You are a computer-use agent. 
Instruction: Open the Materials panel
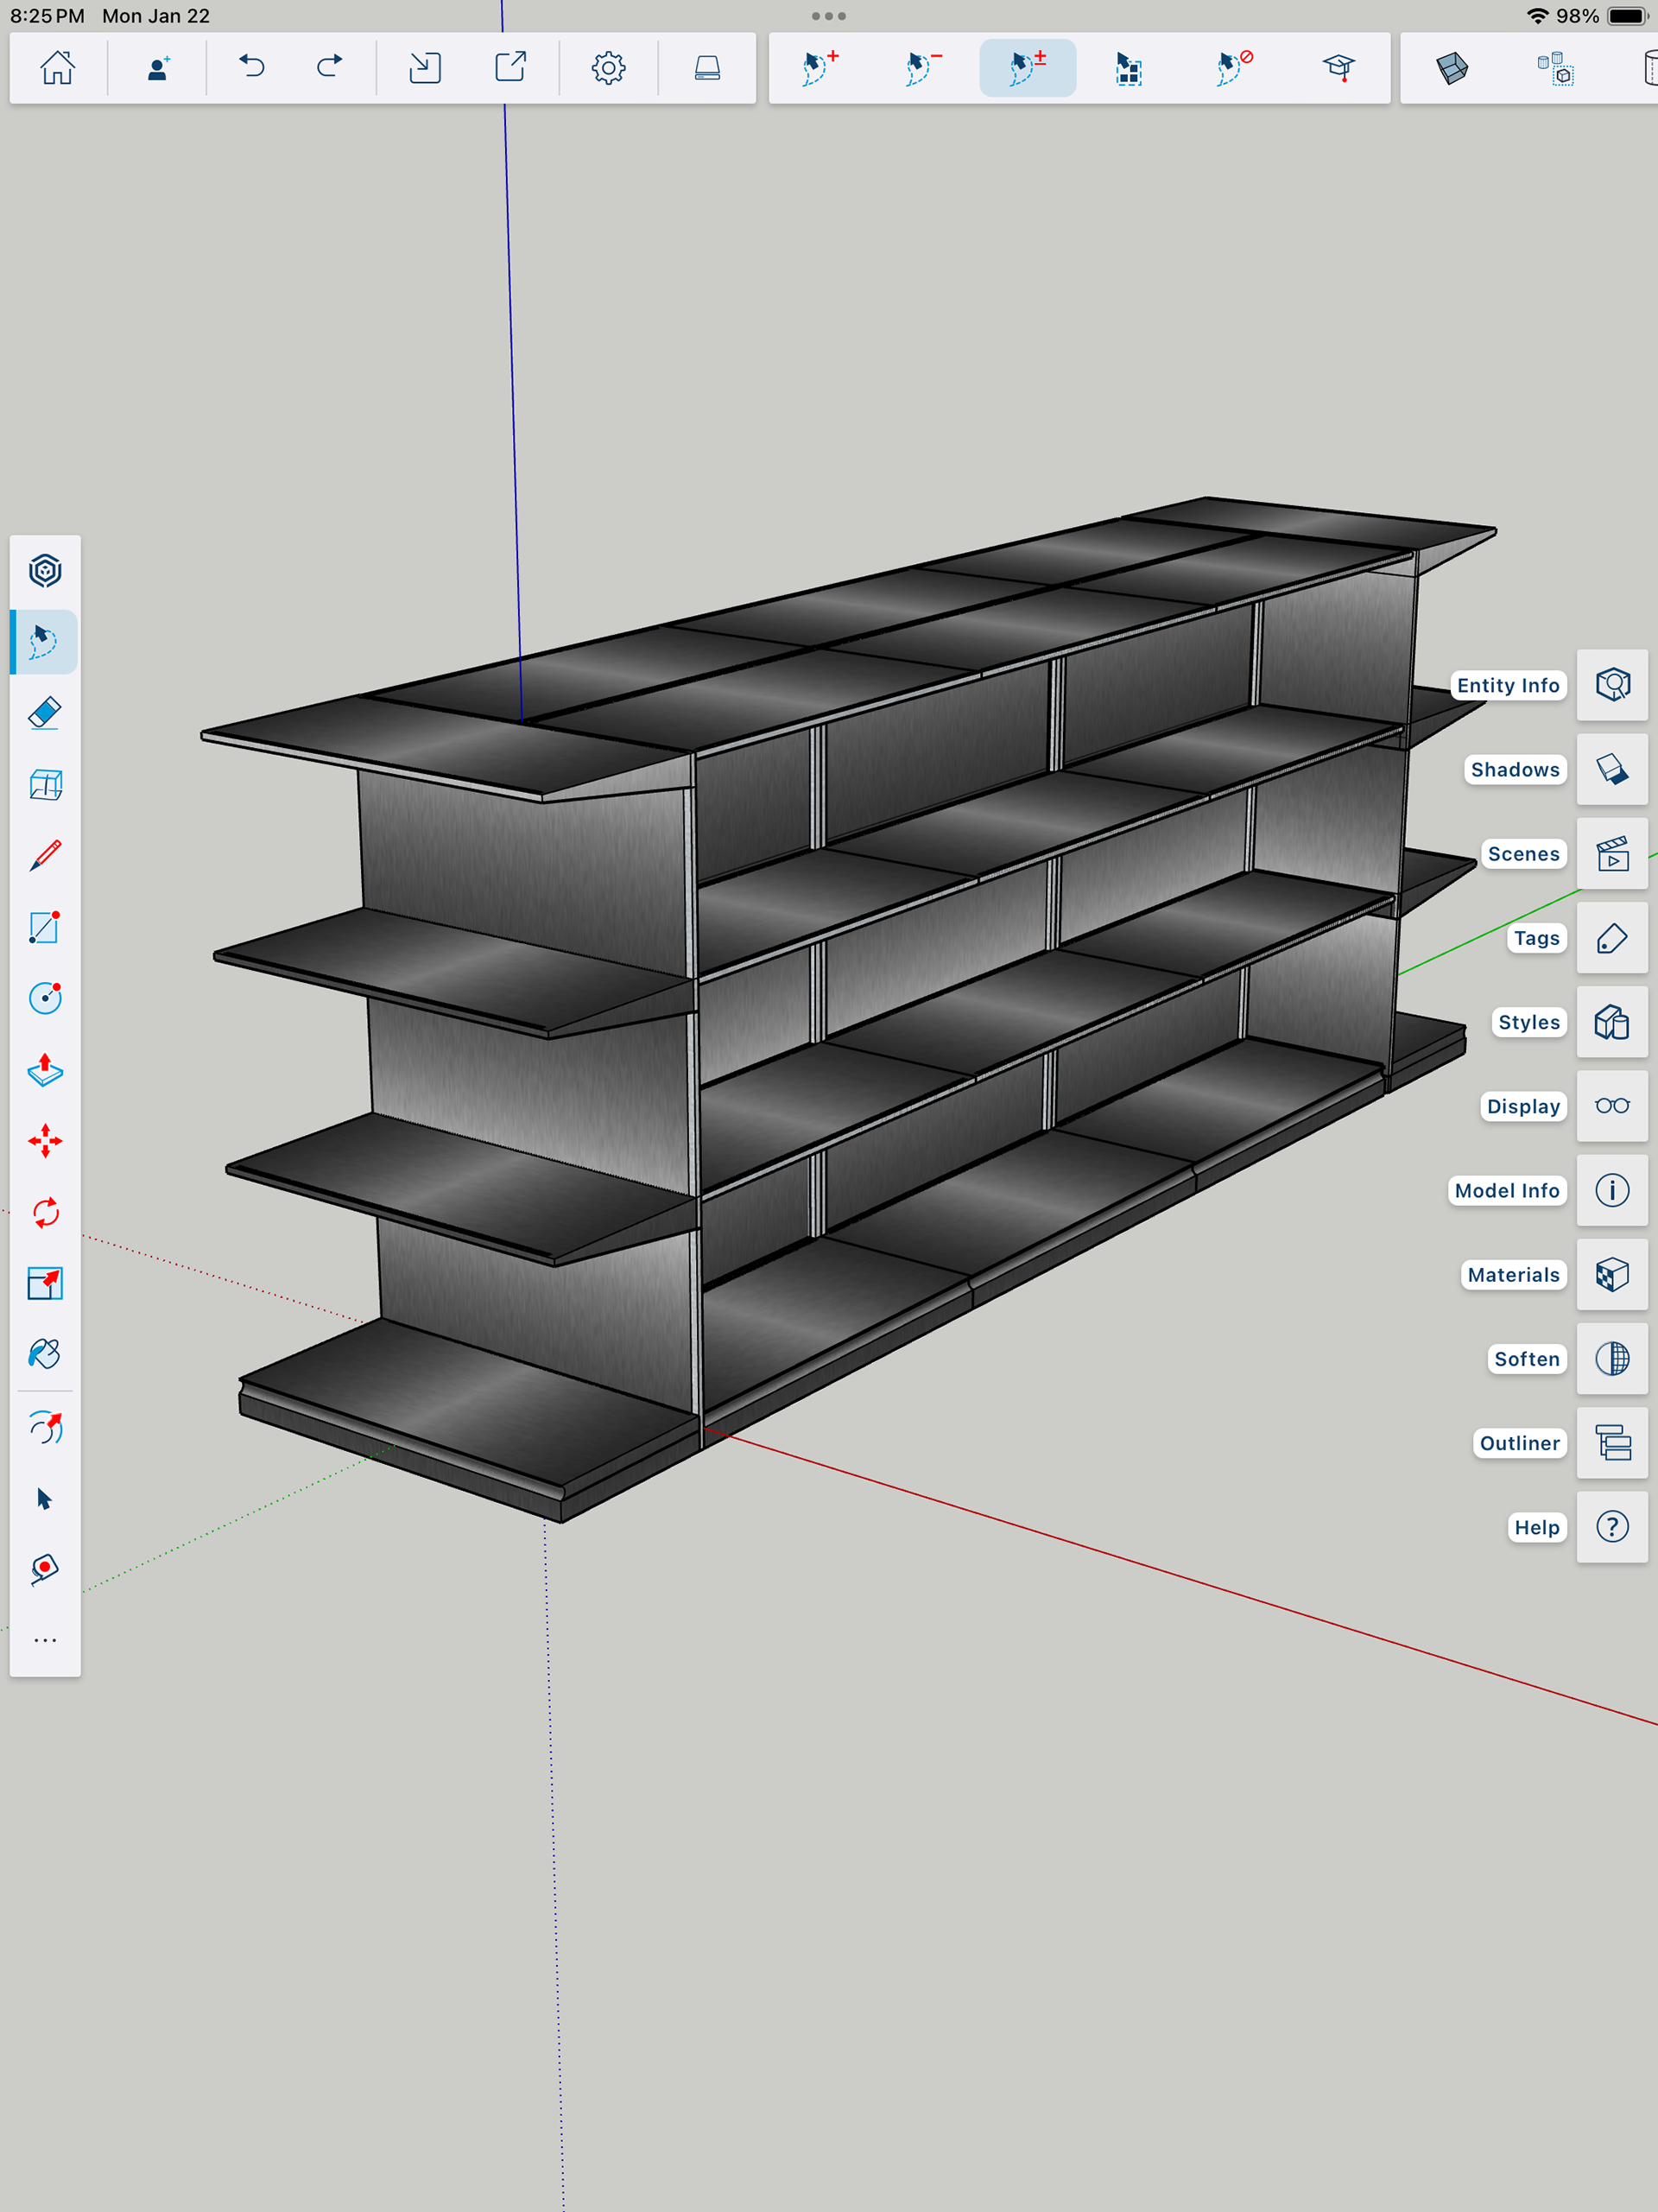pyautogui.click(x=1611, y=1275)
